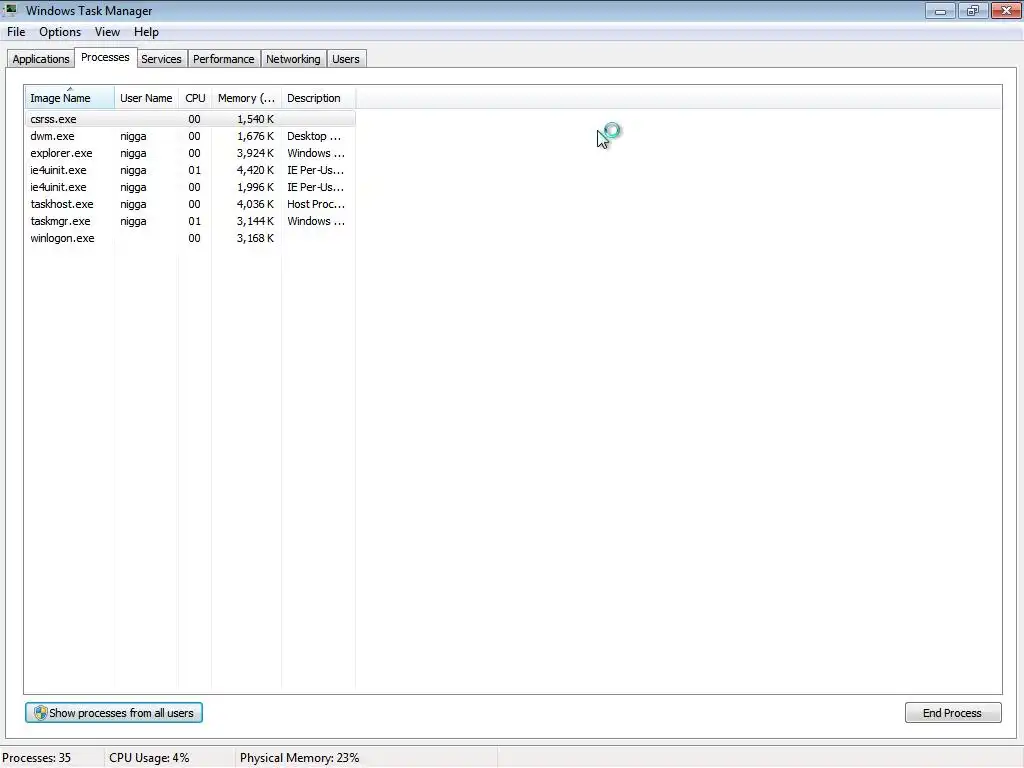The image size is (1024, 768).
Task: Click the "Desktop ..." description cell
Action: [314, 136]
